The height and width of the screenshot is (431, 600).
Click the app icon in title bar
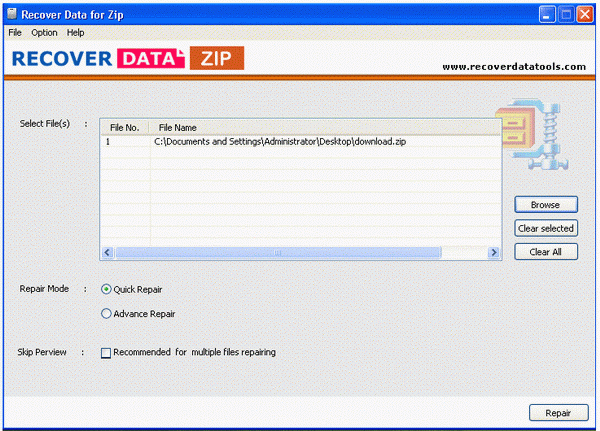click(12, 14)
